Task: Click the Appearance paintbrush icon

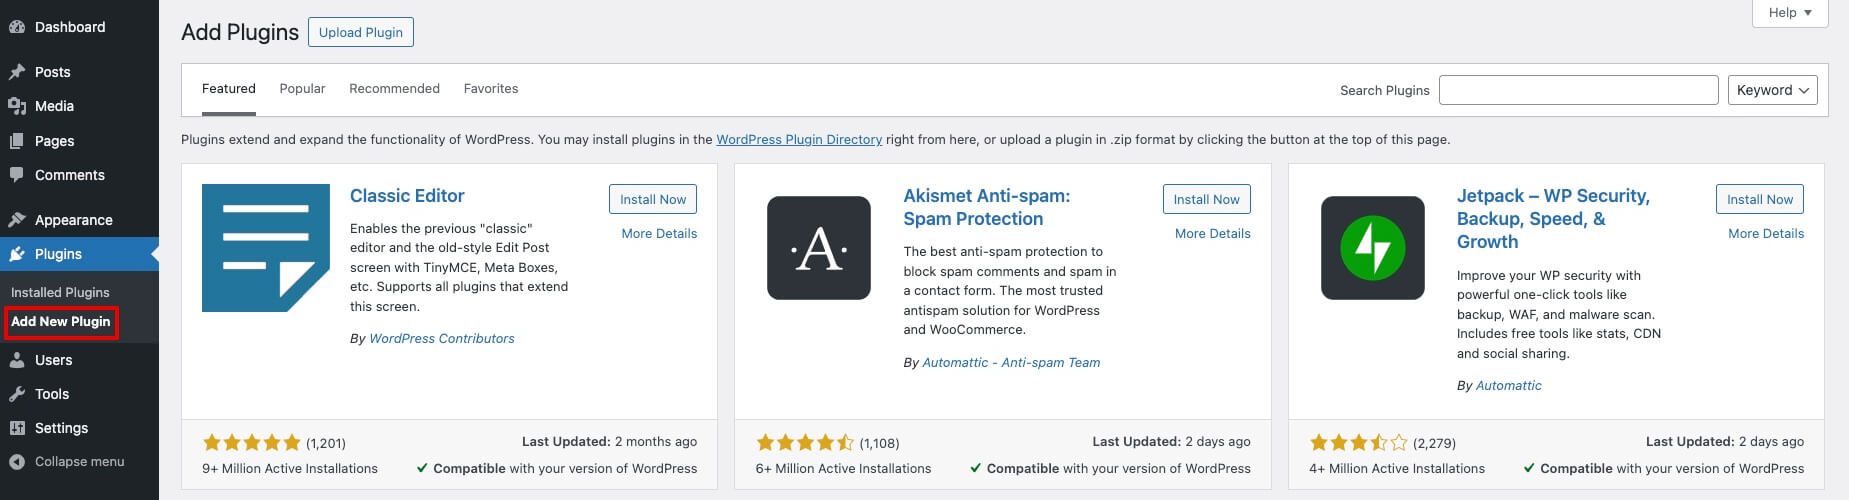Action: point(17,220)
